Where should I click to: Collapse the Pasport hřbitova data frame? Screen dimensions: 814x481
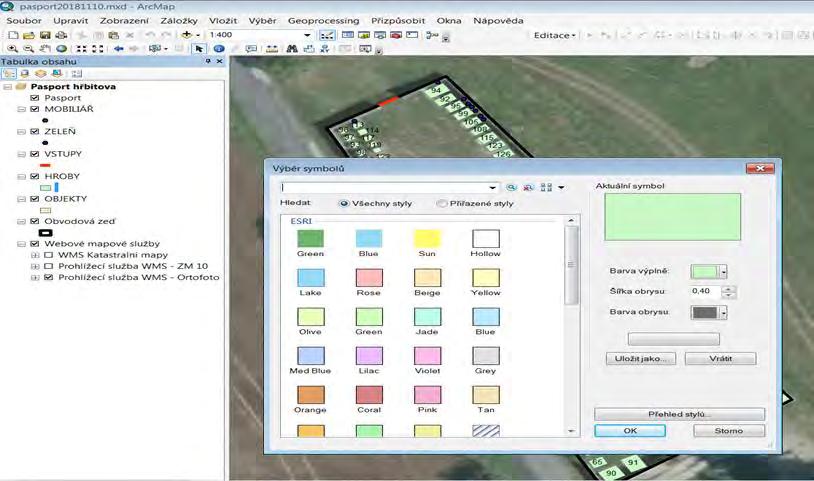(x=8, y=87)
